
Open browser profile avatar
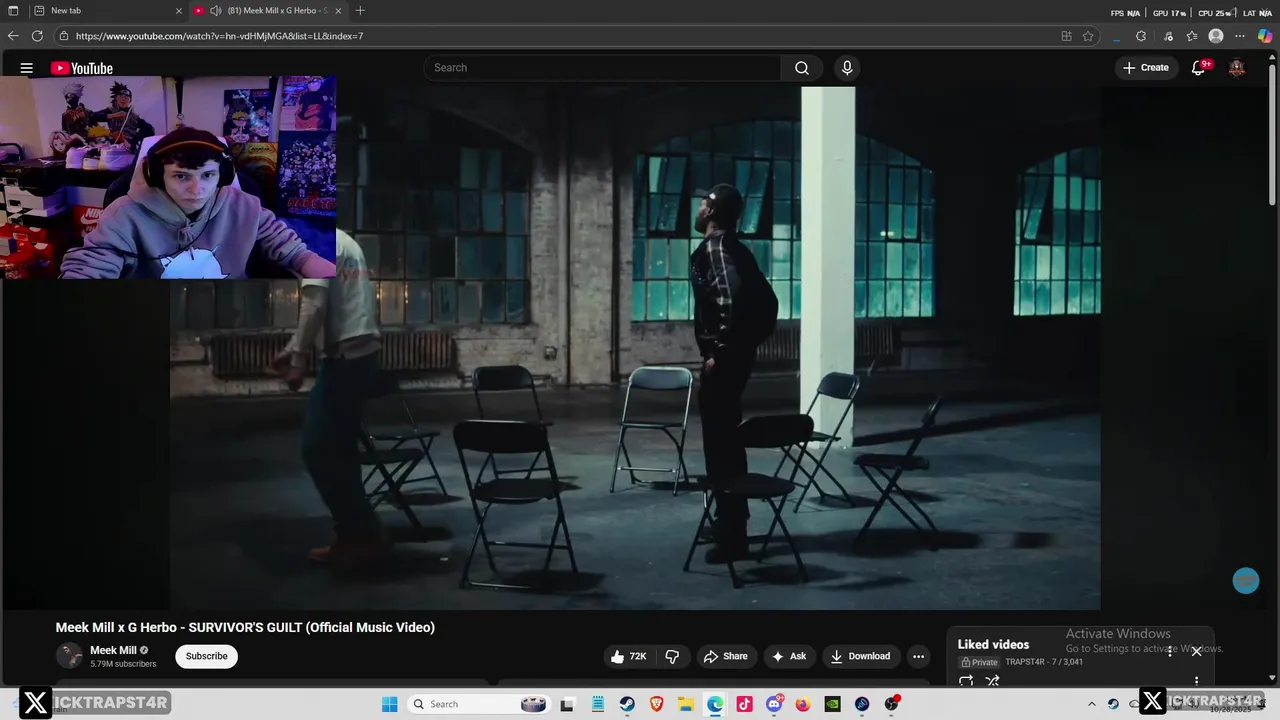click(x=1216, y=36)
